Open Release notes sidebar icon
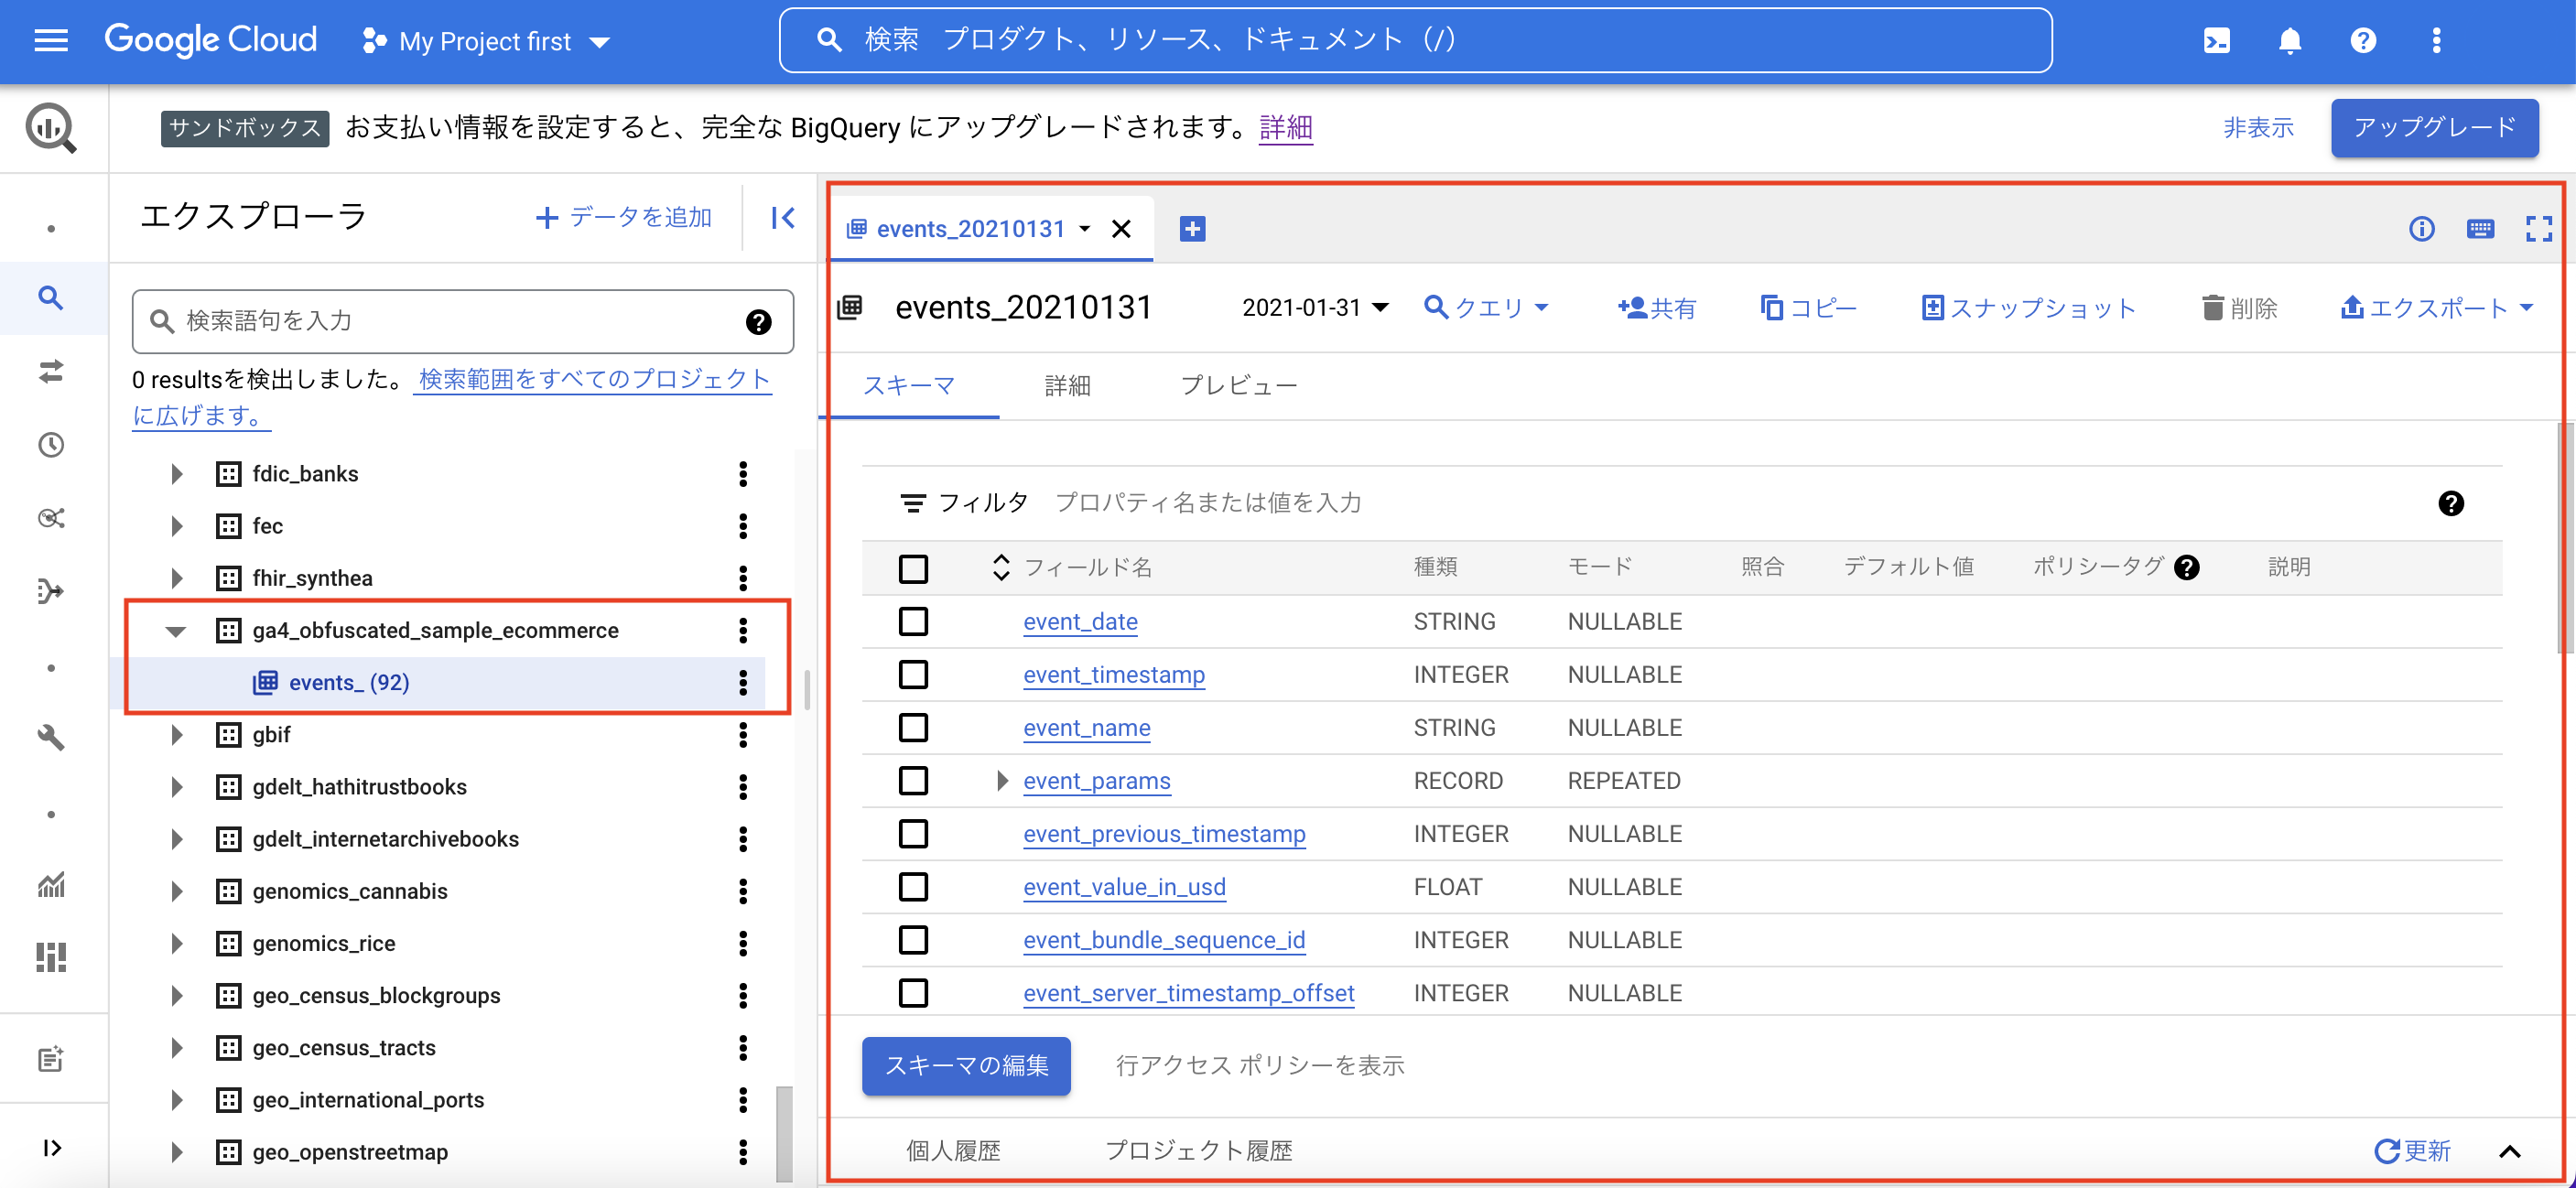 pos(51,1059)
